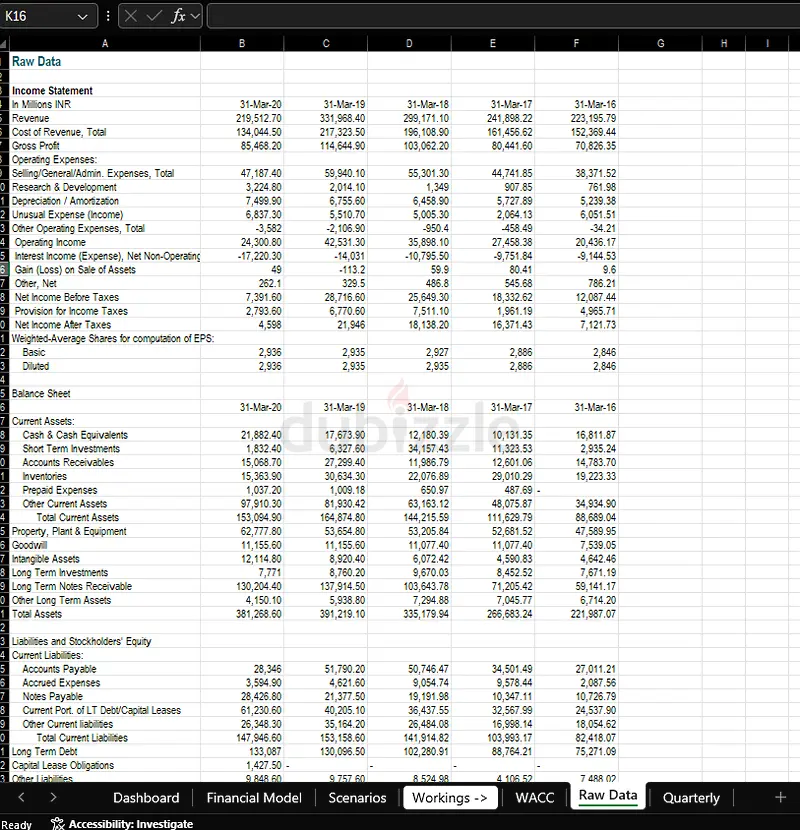Click the Name Box showing K16
This screenshot has height=830, width=800.
[38, 16]
